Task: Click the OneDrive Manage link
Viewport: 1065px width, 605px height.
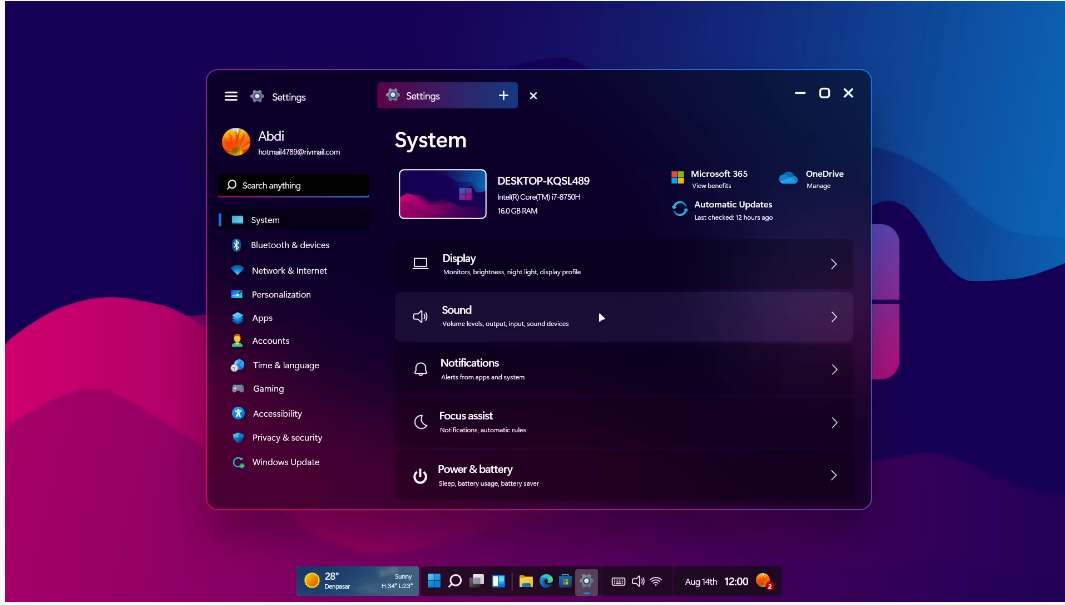Action: point(818,186)
